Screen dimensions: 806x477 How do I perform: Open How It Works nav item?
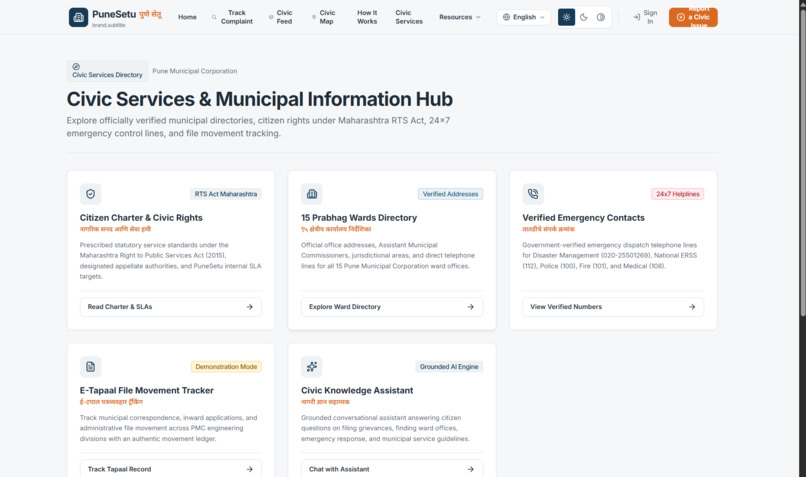click(367, 17)
